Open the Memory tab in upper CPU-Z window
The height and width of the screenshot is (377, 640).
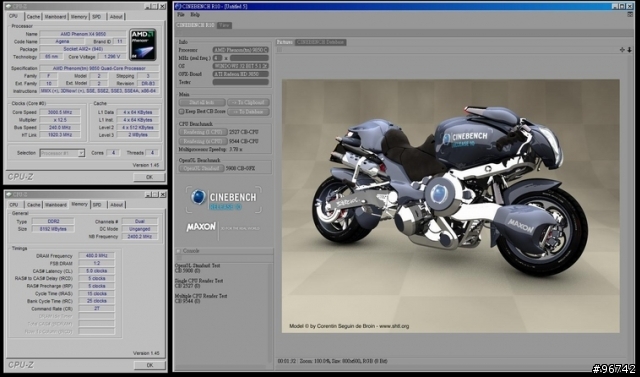[x=79, y=17]
